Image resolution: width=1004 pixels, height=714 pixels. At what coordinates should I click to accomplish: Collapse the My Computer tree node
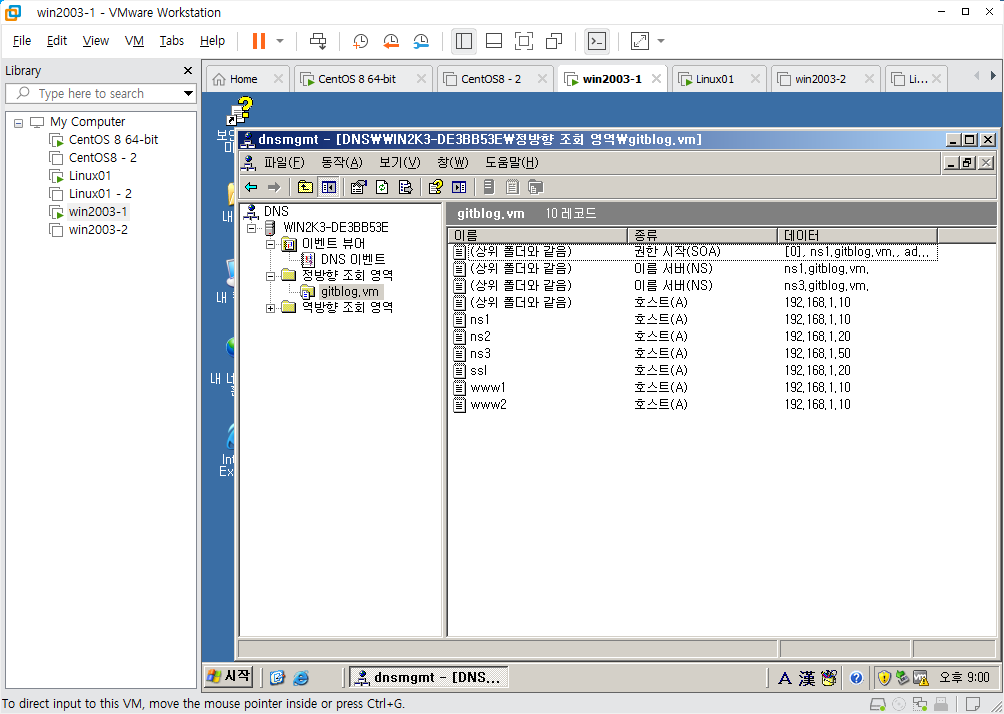pos(19,122)
